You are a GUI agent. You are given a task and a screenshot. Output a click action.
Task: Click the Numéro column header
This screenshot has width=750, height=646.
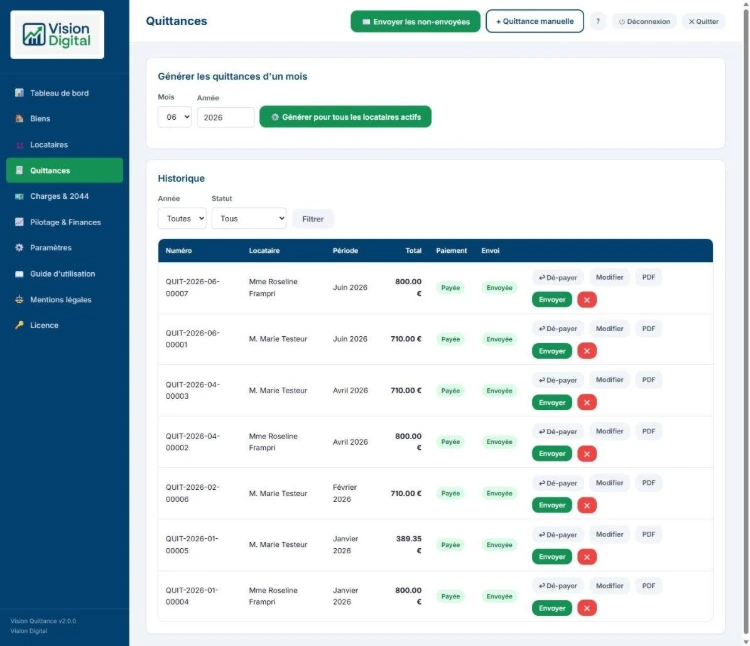(178, 251)
